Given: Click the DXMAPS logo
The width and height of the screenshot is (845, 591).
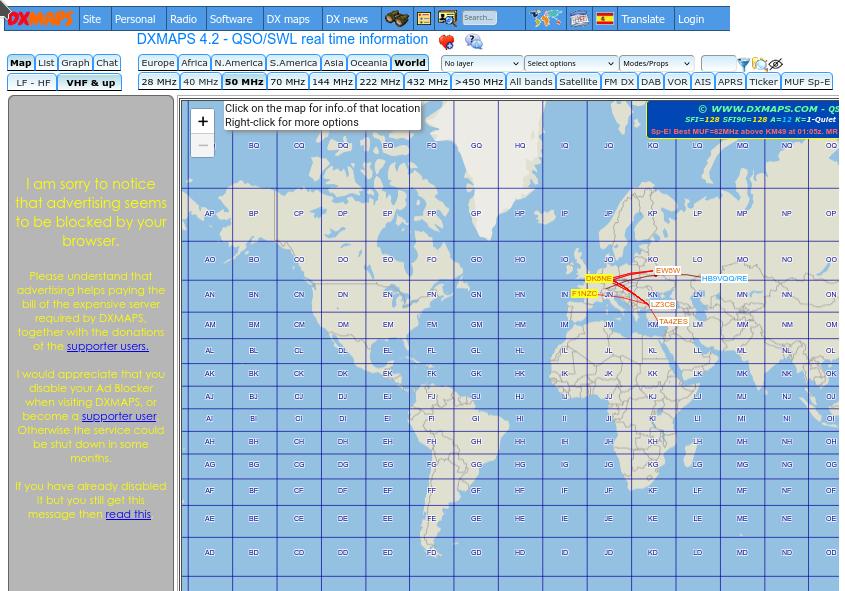Looking at the screenshot, I should pyautogui.click(x=41, y=19).
